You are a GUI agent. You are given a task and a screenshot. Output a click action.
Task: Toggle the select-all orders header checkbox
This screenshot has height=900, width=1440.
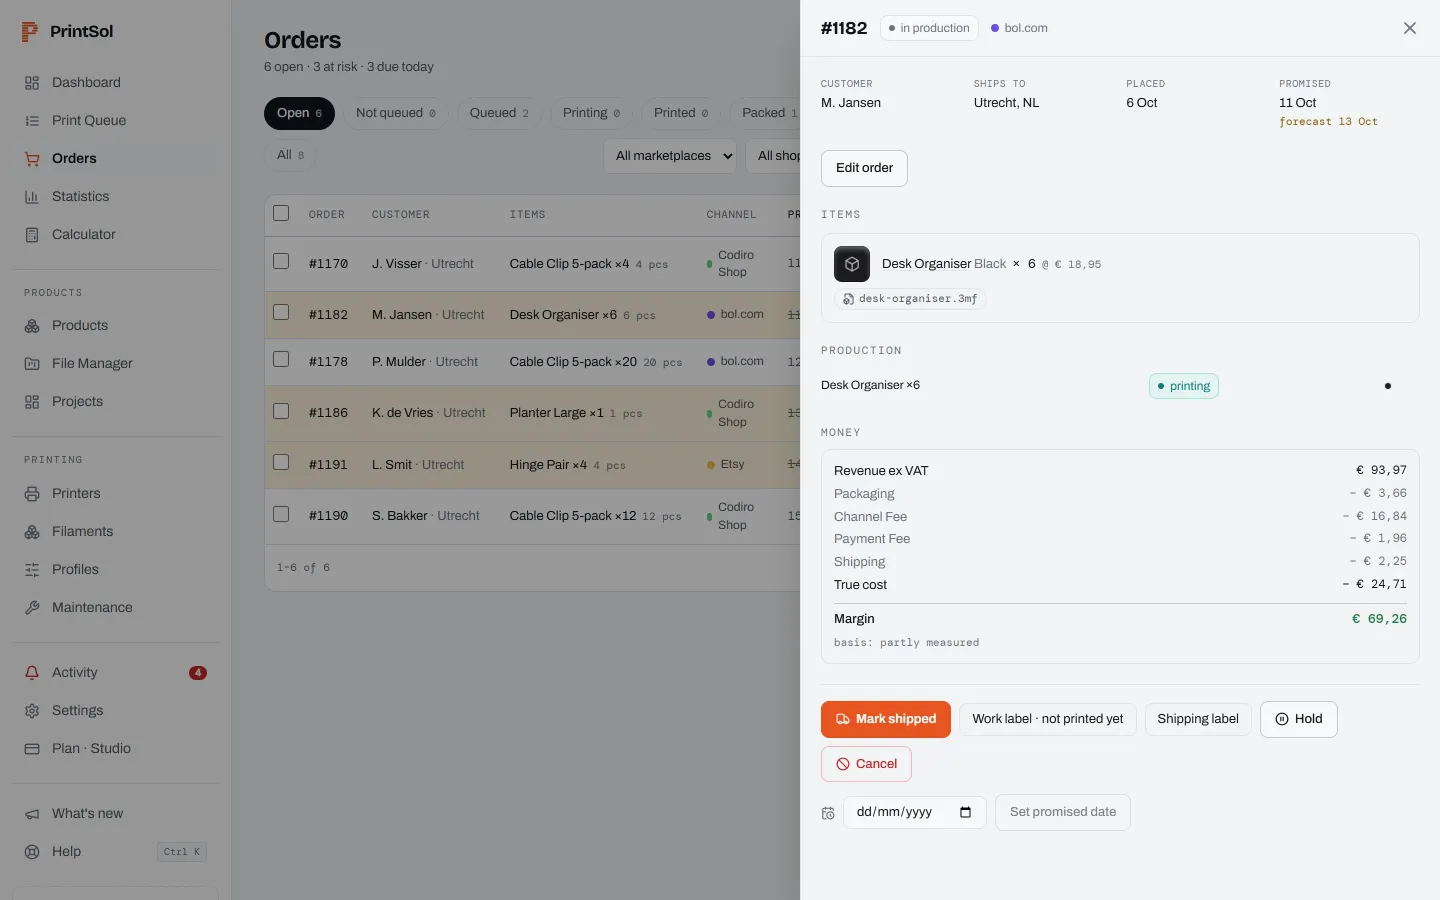pos(281,213)
